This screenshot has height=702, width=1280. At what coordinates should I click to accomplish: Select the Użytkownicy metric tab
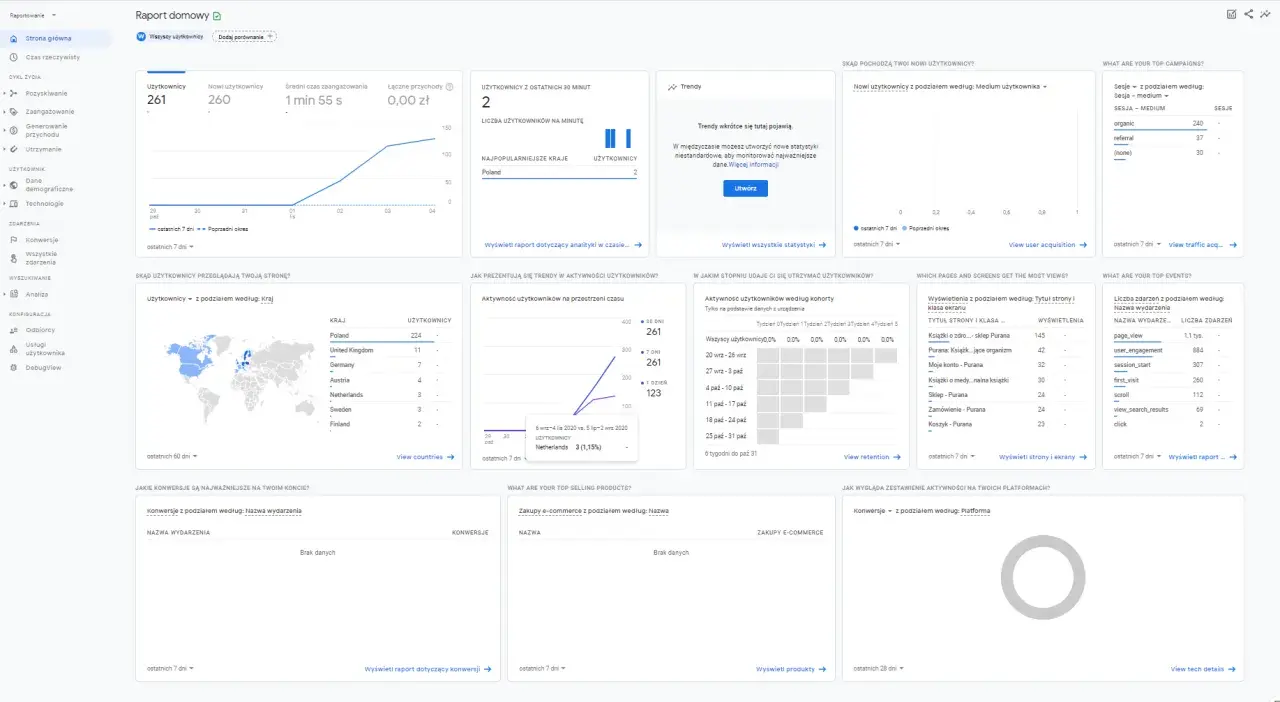pos(166,95)
